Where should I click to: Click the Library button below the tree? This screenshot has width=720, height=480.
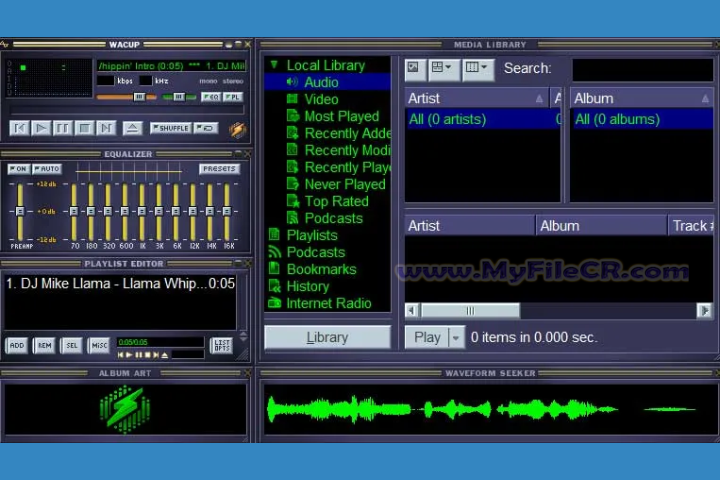pos(327,338)
